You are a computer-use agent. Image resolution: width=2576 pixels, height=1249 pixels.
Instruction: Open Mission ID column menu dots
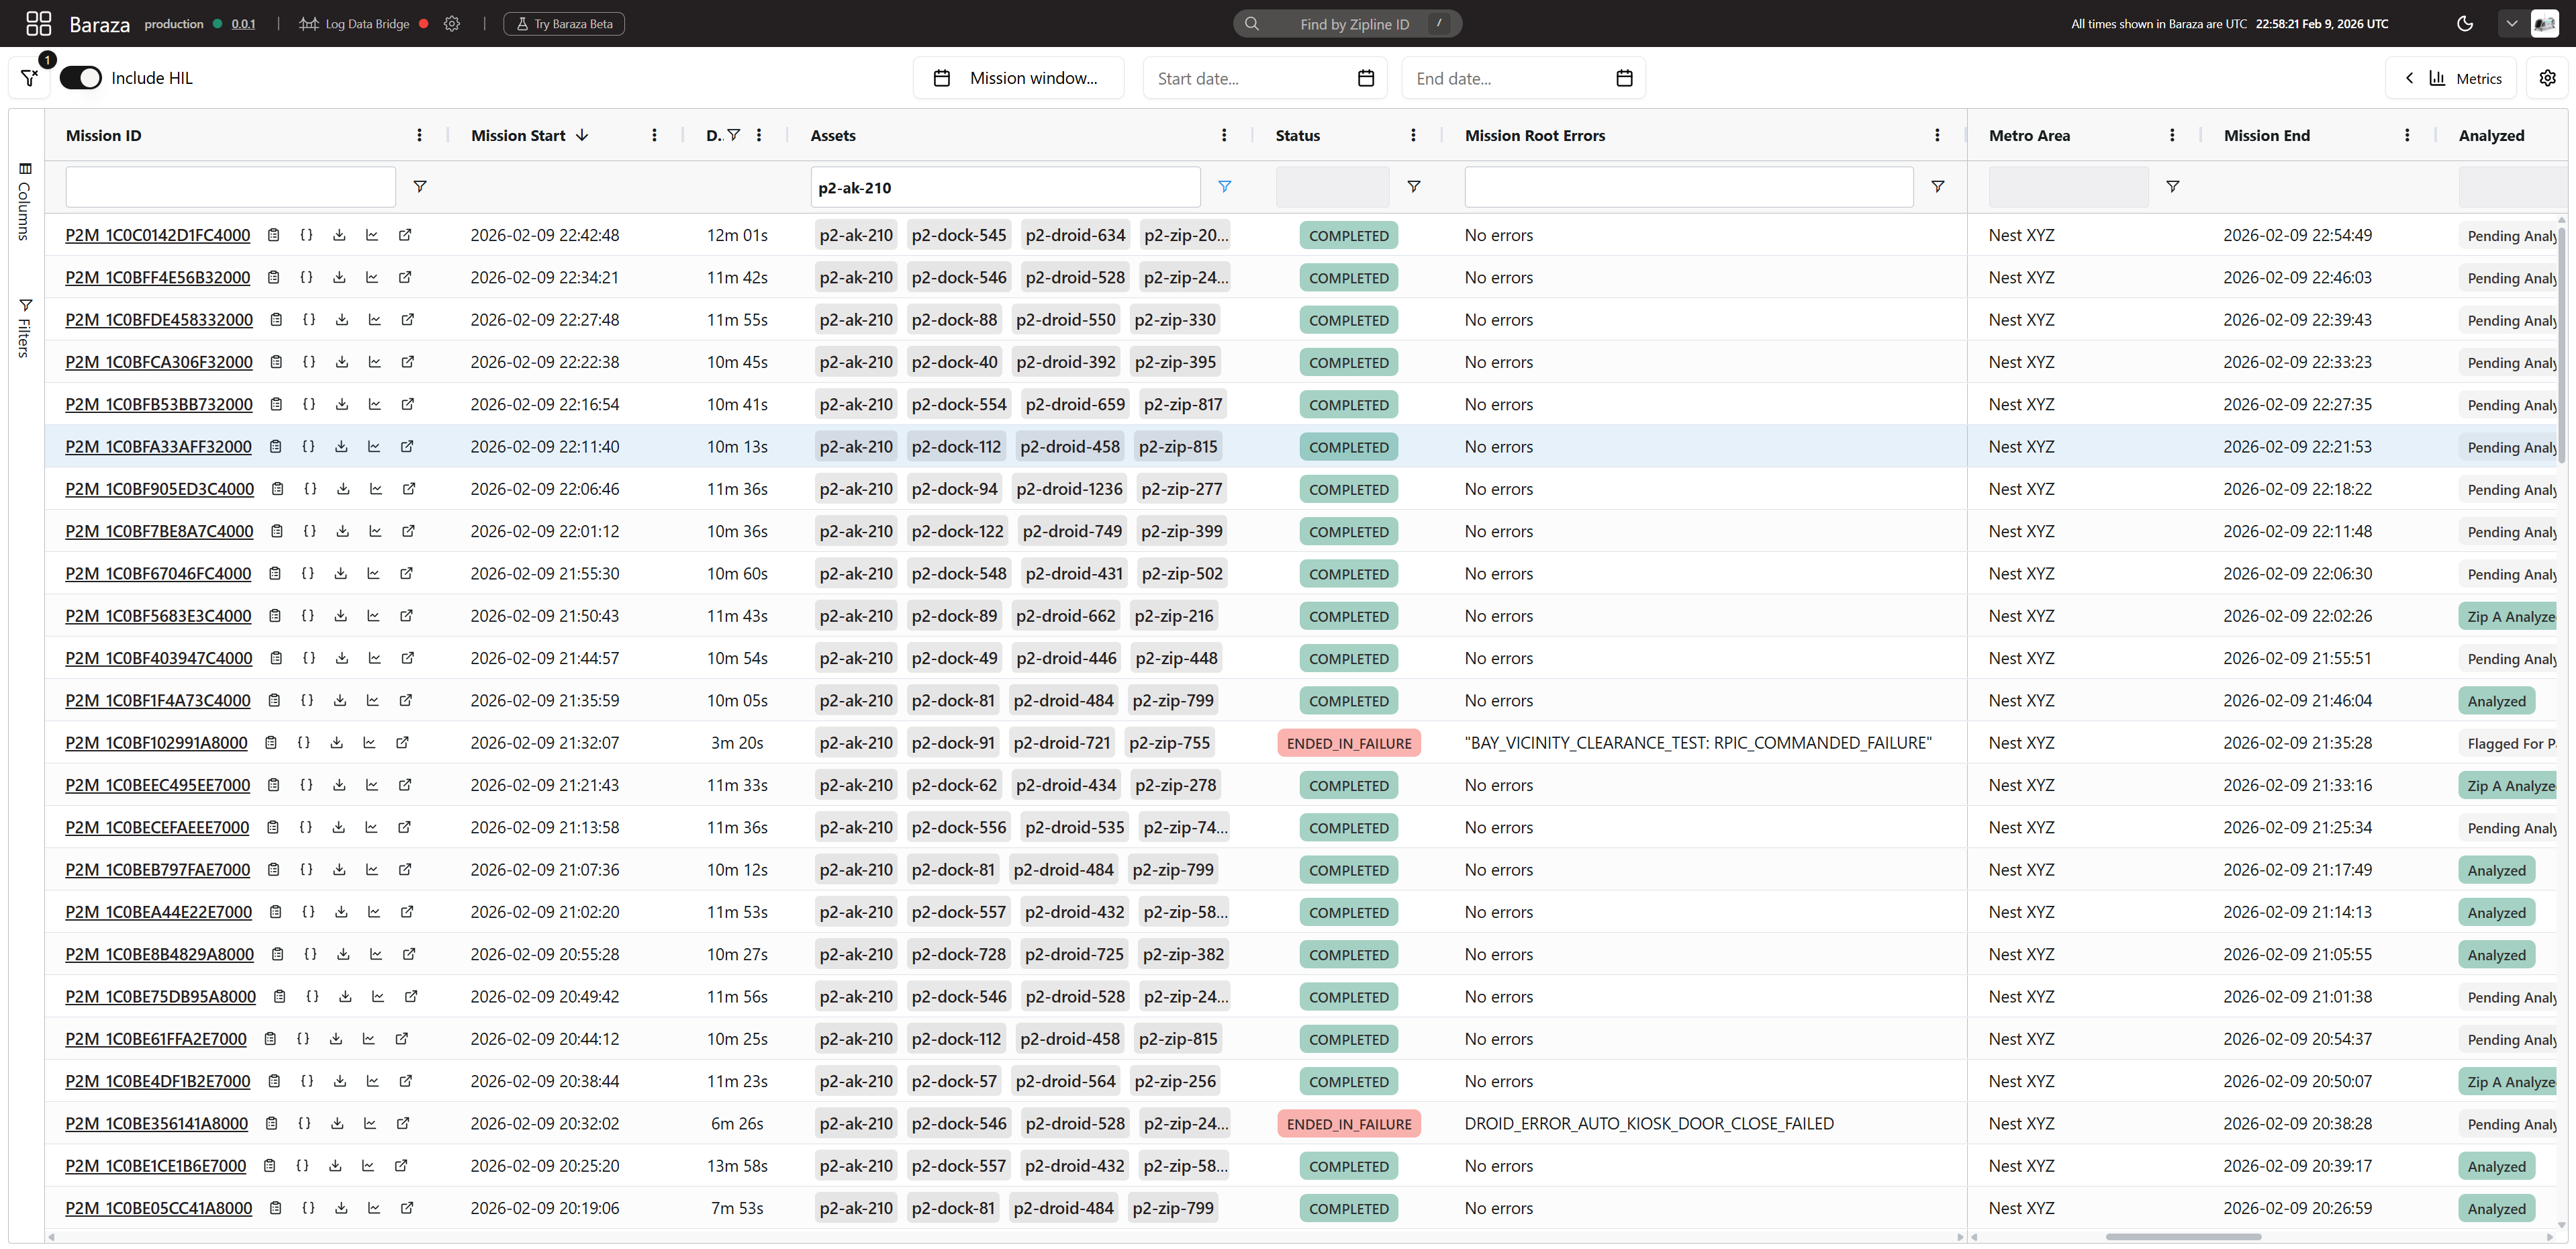tap(419, 135)
